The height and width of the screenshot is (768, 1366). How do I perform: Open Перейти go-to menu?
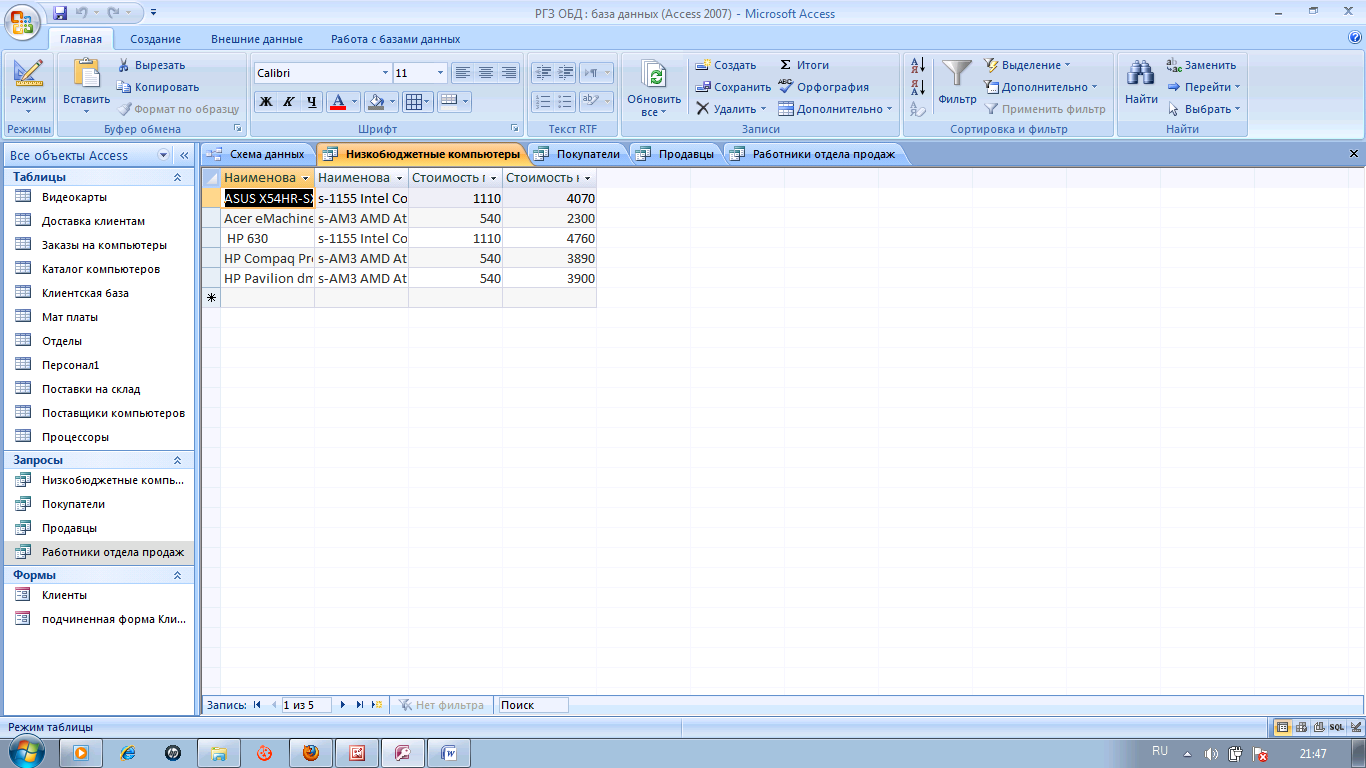(x=1203, y=87)
